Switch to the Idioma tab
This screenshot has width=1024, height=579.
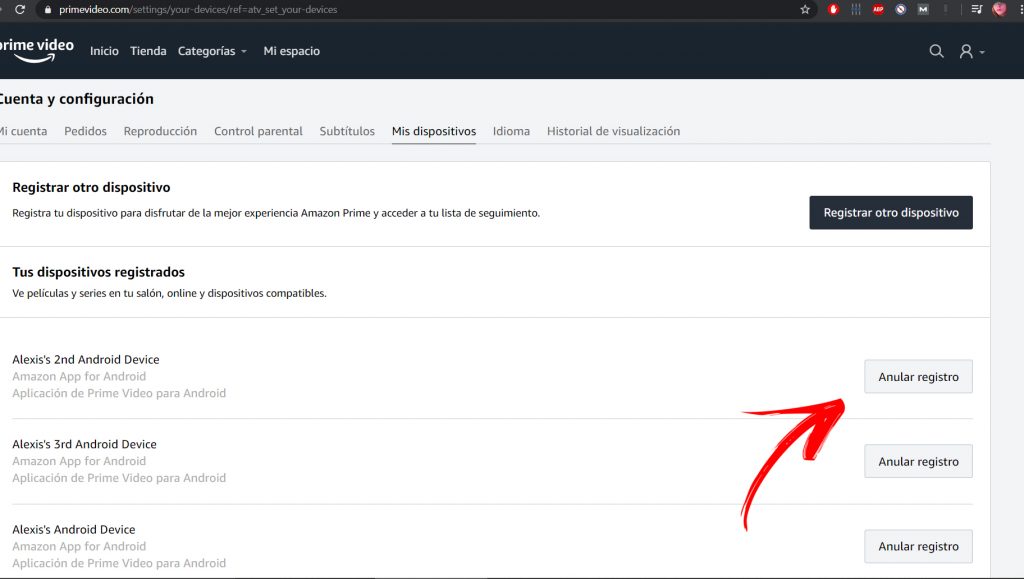coord(511,131)
